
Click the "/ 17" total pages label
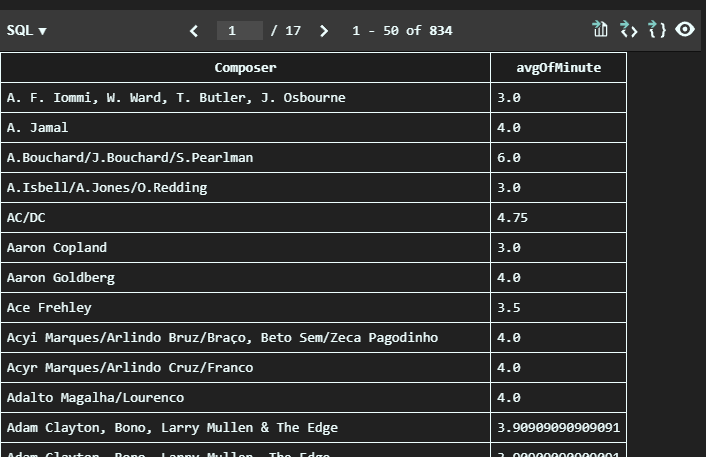click(x=285, y=31)
